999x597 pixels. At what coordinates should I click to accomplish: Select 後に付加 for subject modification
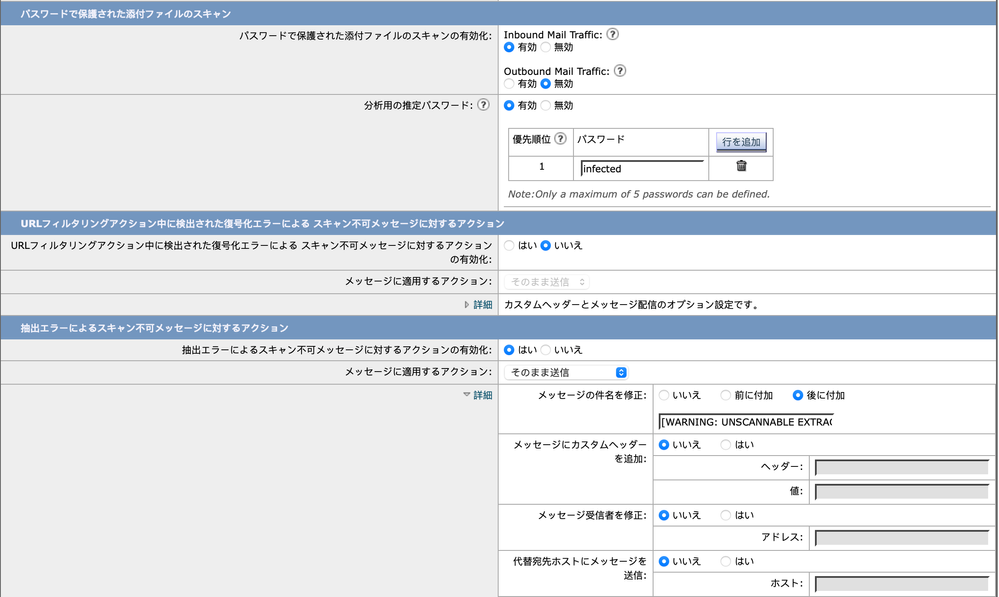coord(798,395)
